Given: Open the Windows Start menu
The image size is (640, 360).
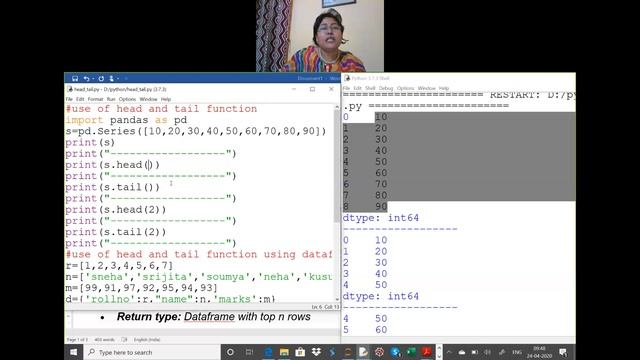Looking at the screenshot, I should 73,352.
